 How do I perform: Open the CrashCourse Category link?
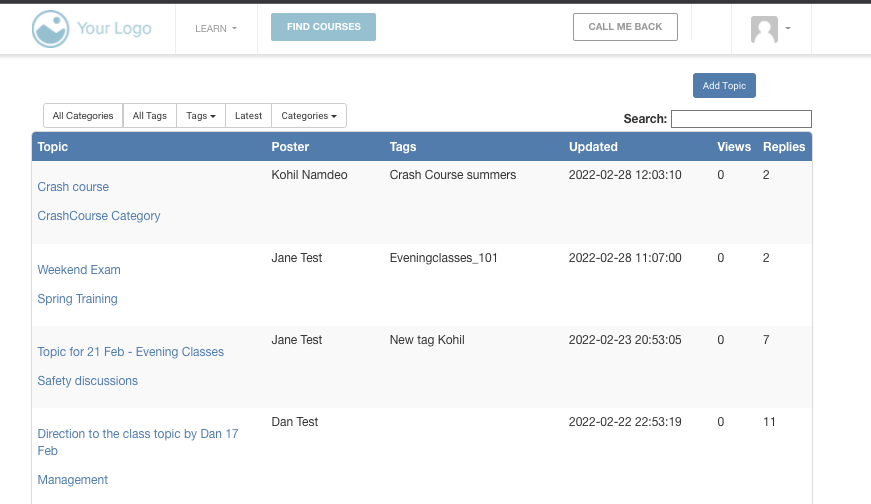tap(99, 216)
